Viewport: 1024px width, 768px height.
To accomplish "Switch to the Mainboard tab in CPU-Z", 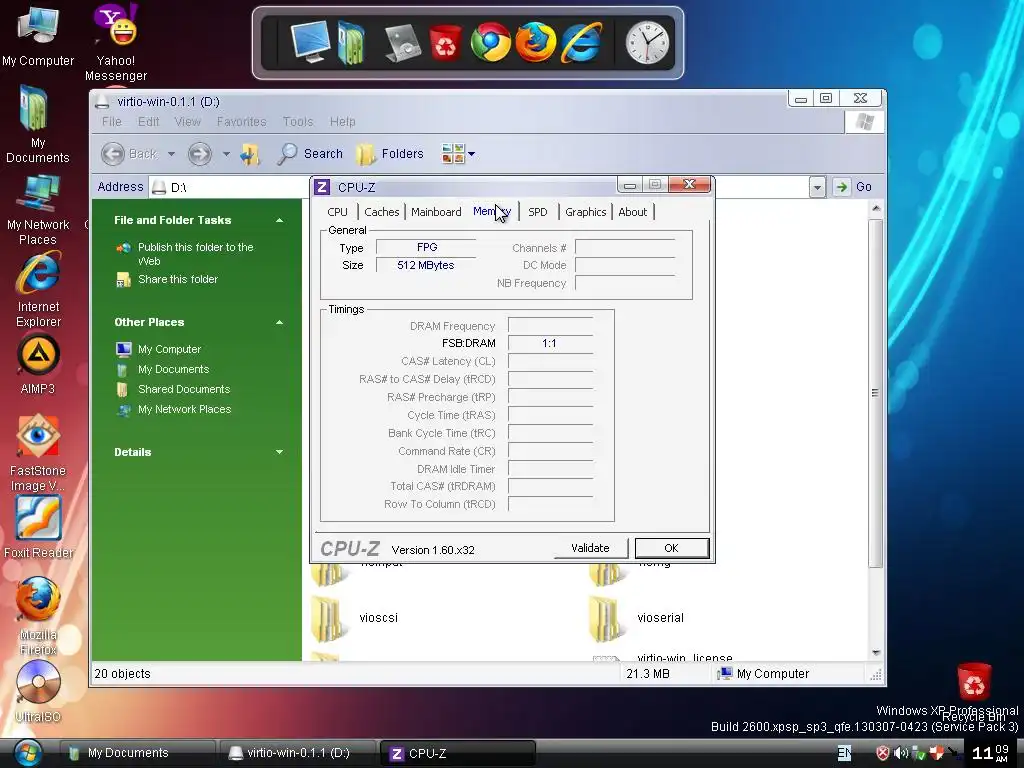I will click(x=436, y=212).
